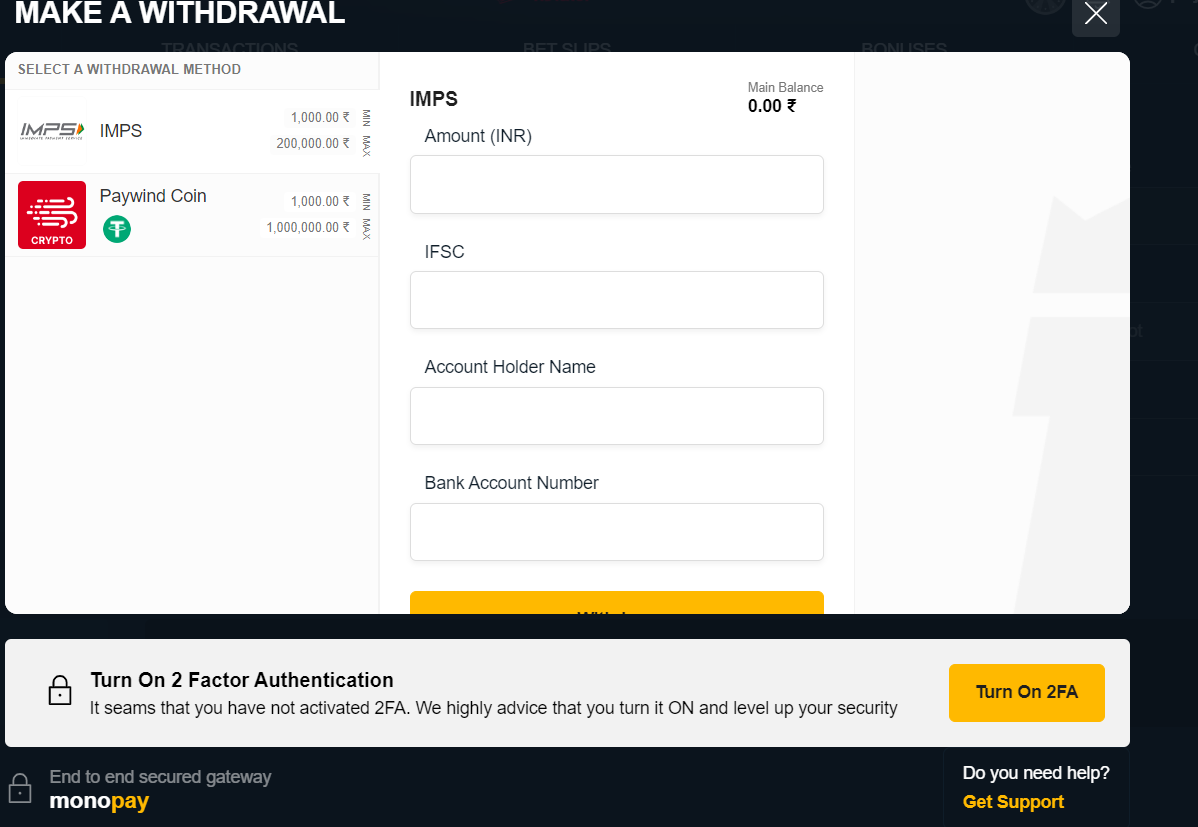Select the IMPS logo icon
1198x827 pixels.
52,131
